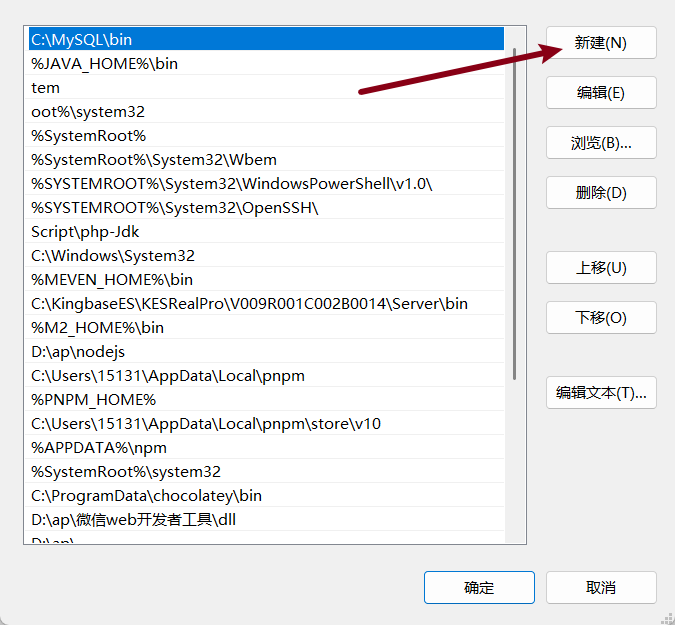Select the %JAVA_HOME%\bin path entry
This screenshot has width=675, height=625.
pyautogui.click(x=105, y=64)
